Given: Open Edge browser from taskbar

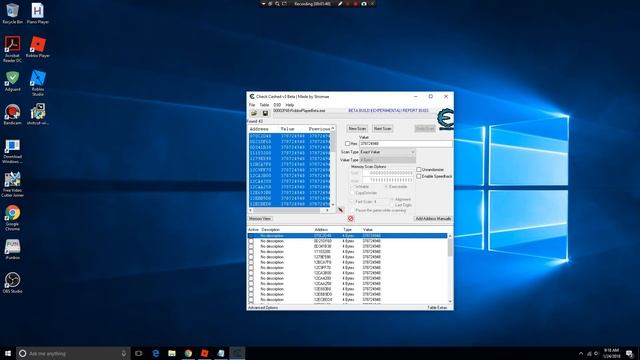Looking at the screenshot, I should (x=156, y=353).
